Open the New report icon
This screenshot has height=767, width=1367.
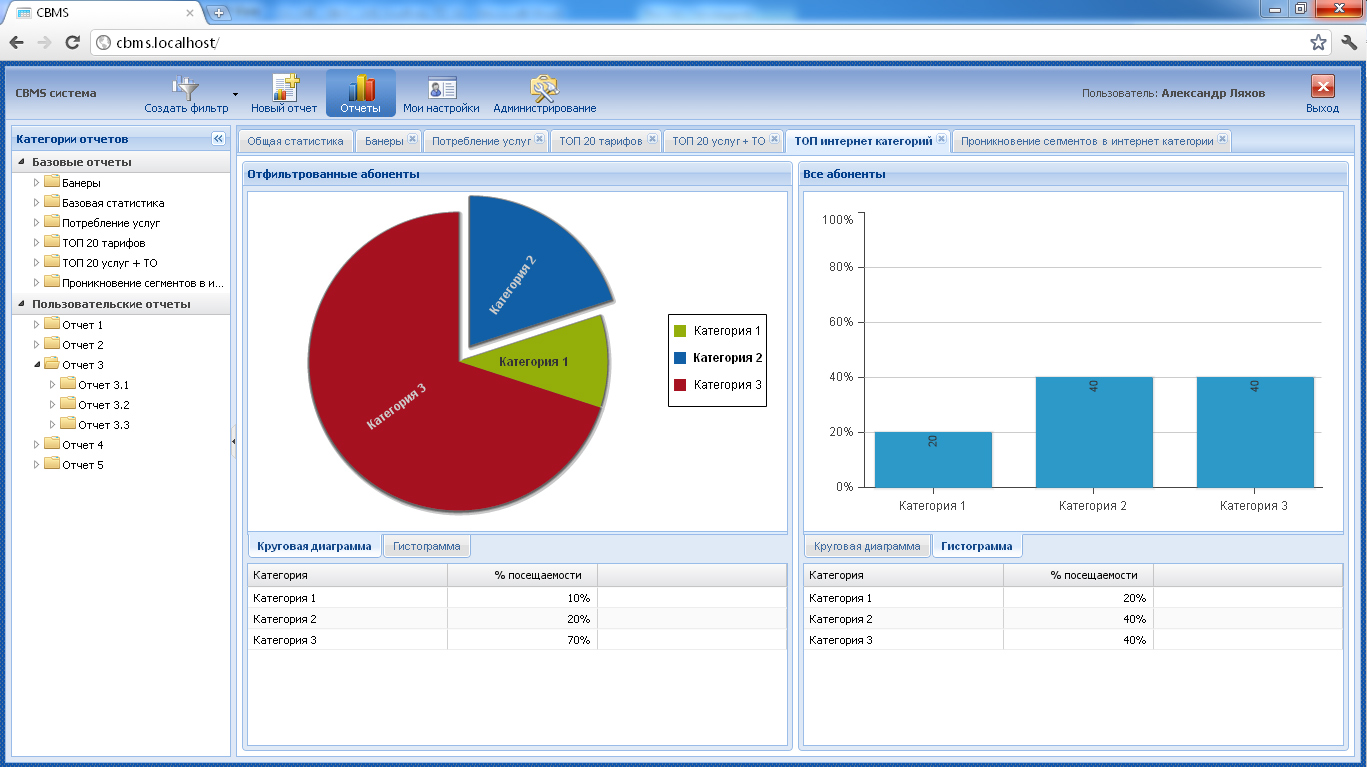[x=285, y=88]
